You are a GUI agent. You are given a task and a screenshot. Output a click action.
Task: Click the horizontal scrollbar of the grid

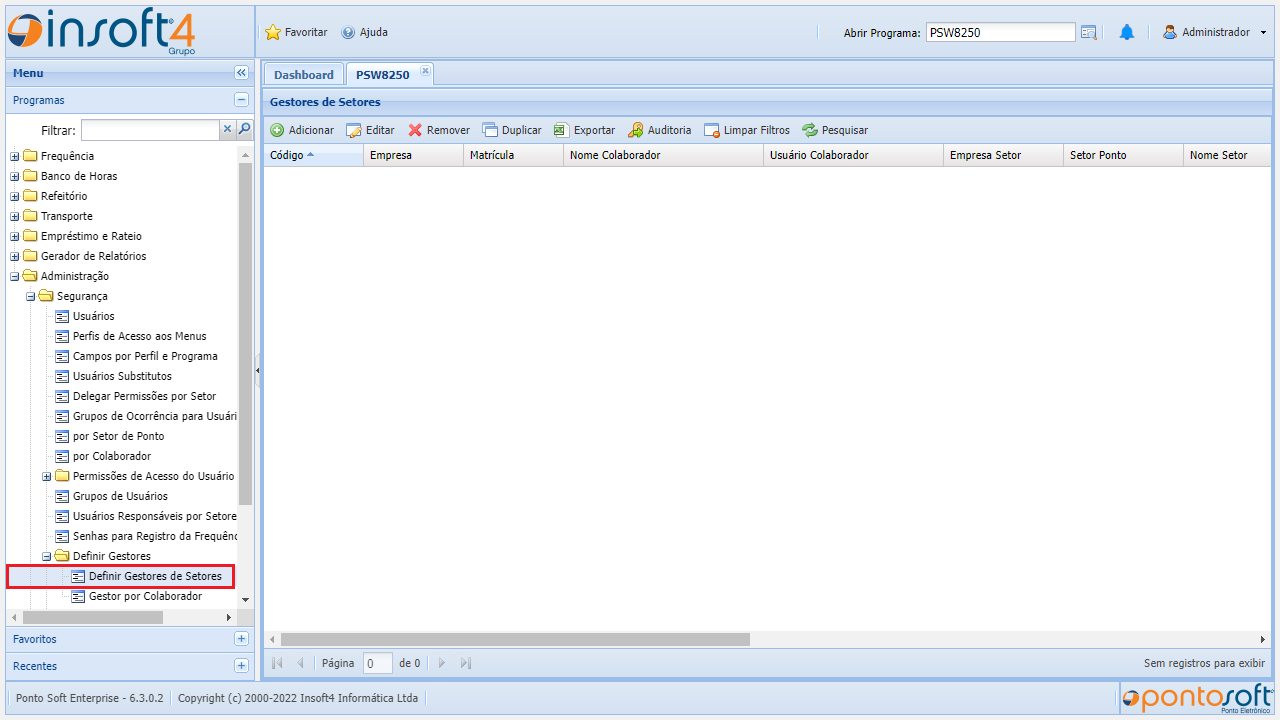click(x=515, y=639)
